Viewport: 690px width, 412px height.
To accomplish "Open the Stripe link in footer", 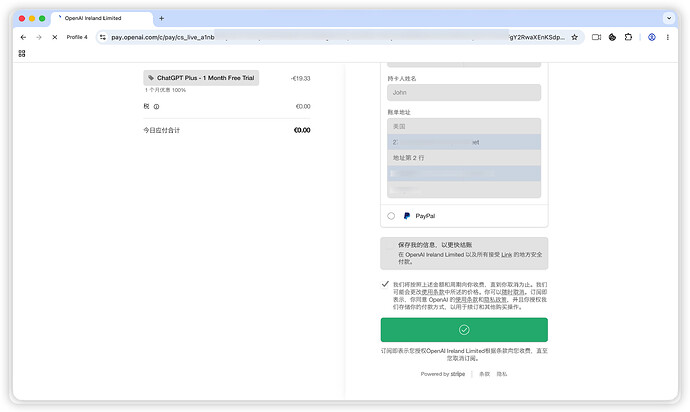I will [458, 374].
